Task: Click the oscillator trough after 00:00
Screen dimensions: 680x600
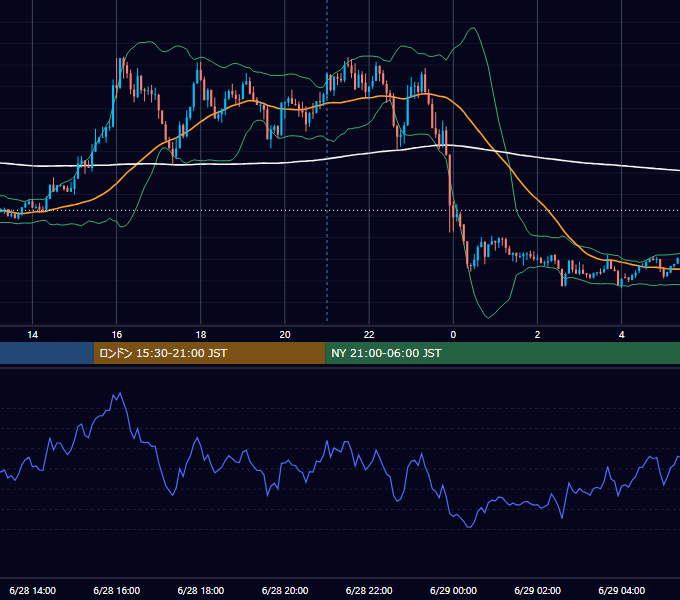Action: (x=469, y=527)
